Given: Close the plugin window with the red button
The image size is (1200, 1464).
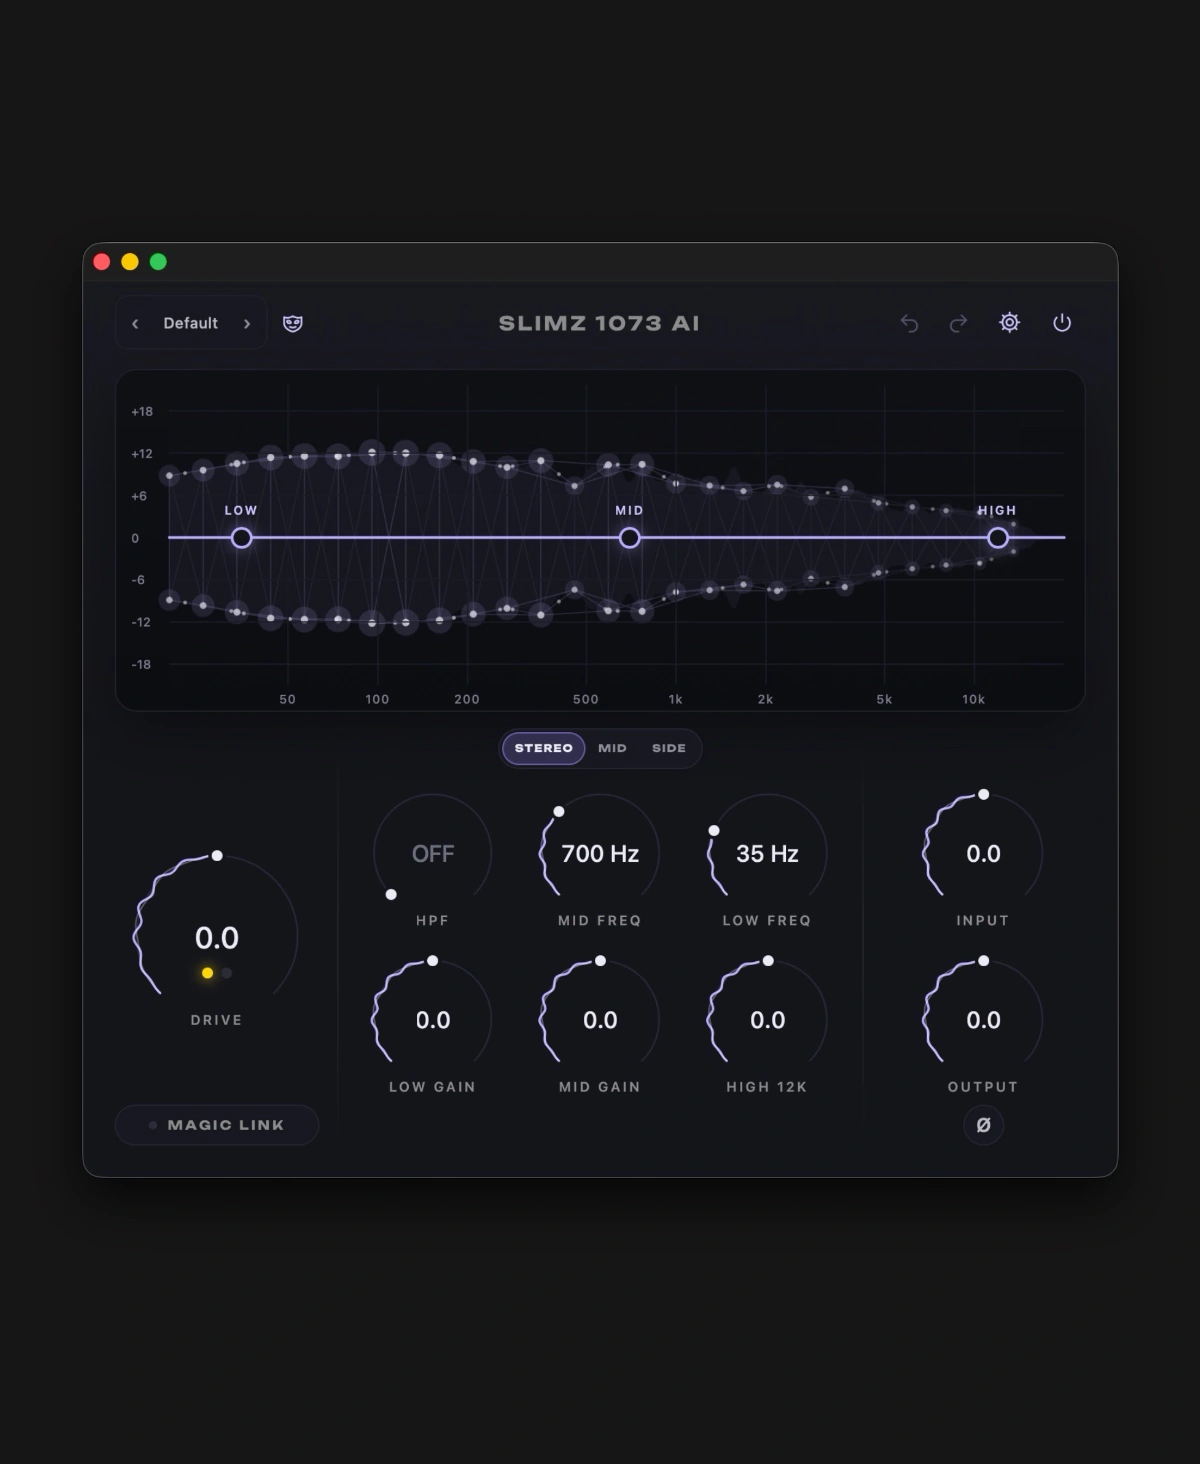Looking at the screenshot, I should coord(102,262).
